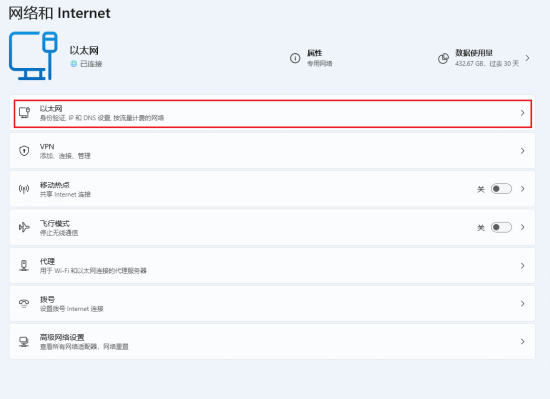550x399 pixels.
Task: Click the Ethernet row icon
Action: [x=24, y=113]
